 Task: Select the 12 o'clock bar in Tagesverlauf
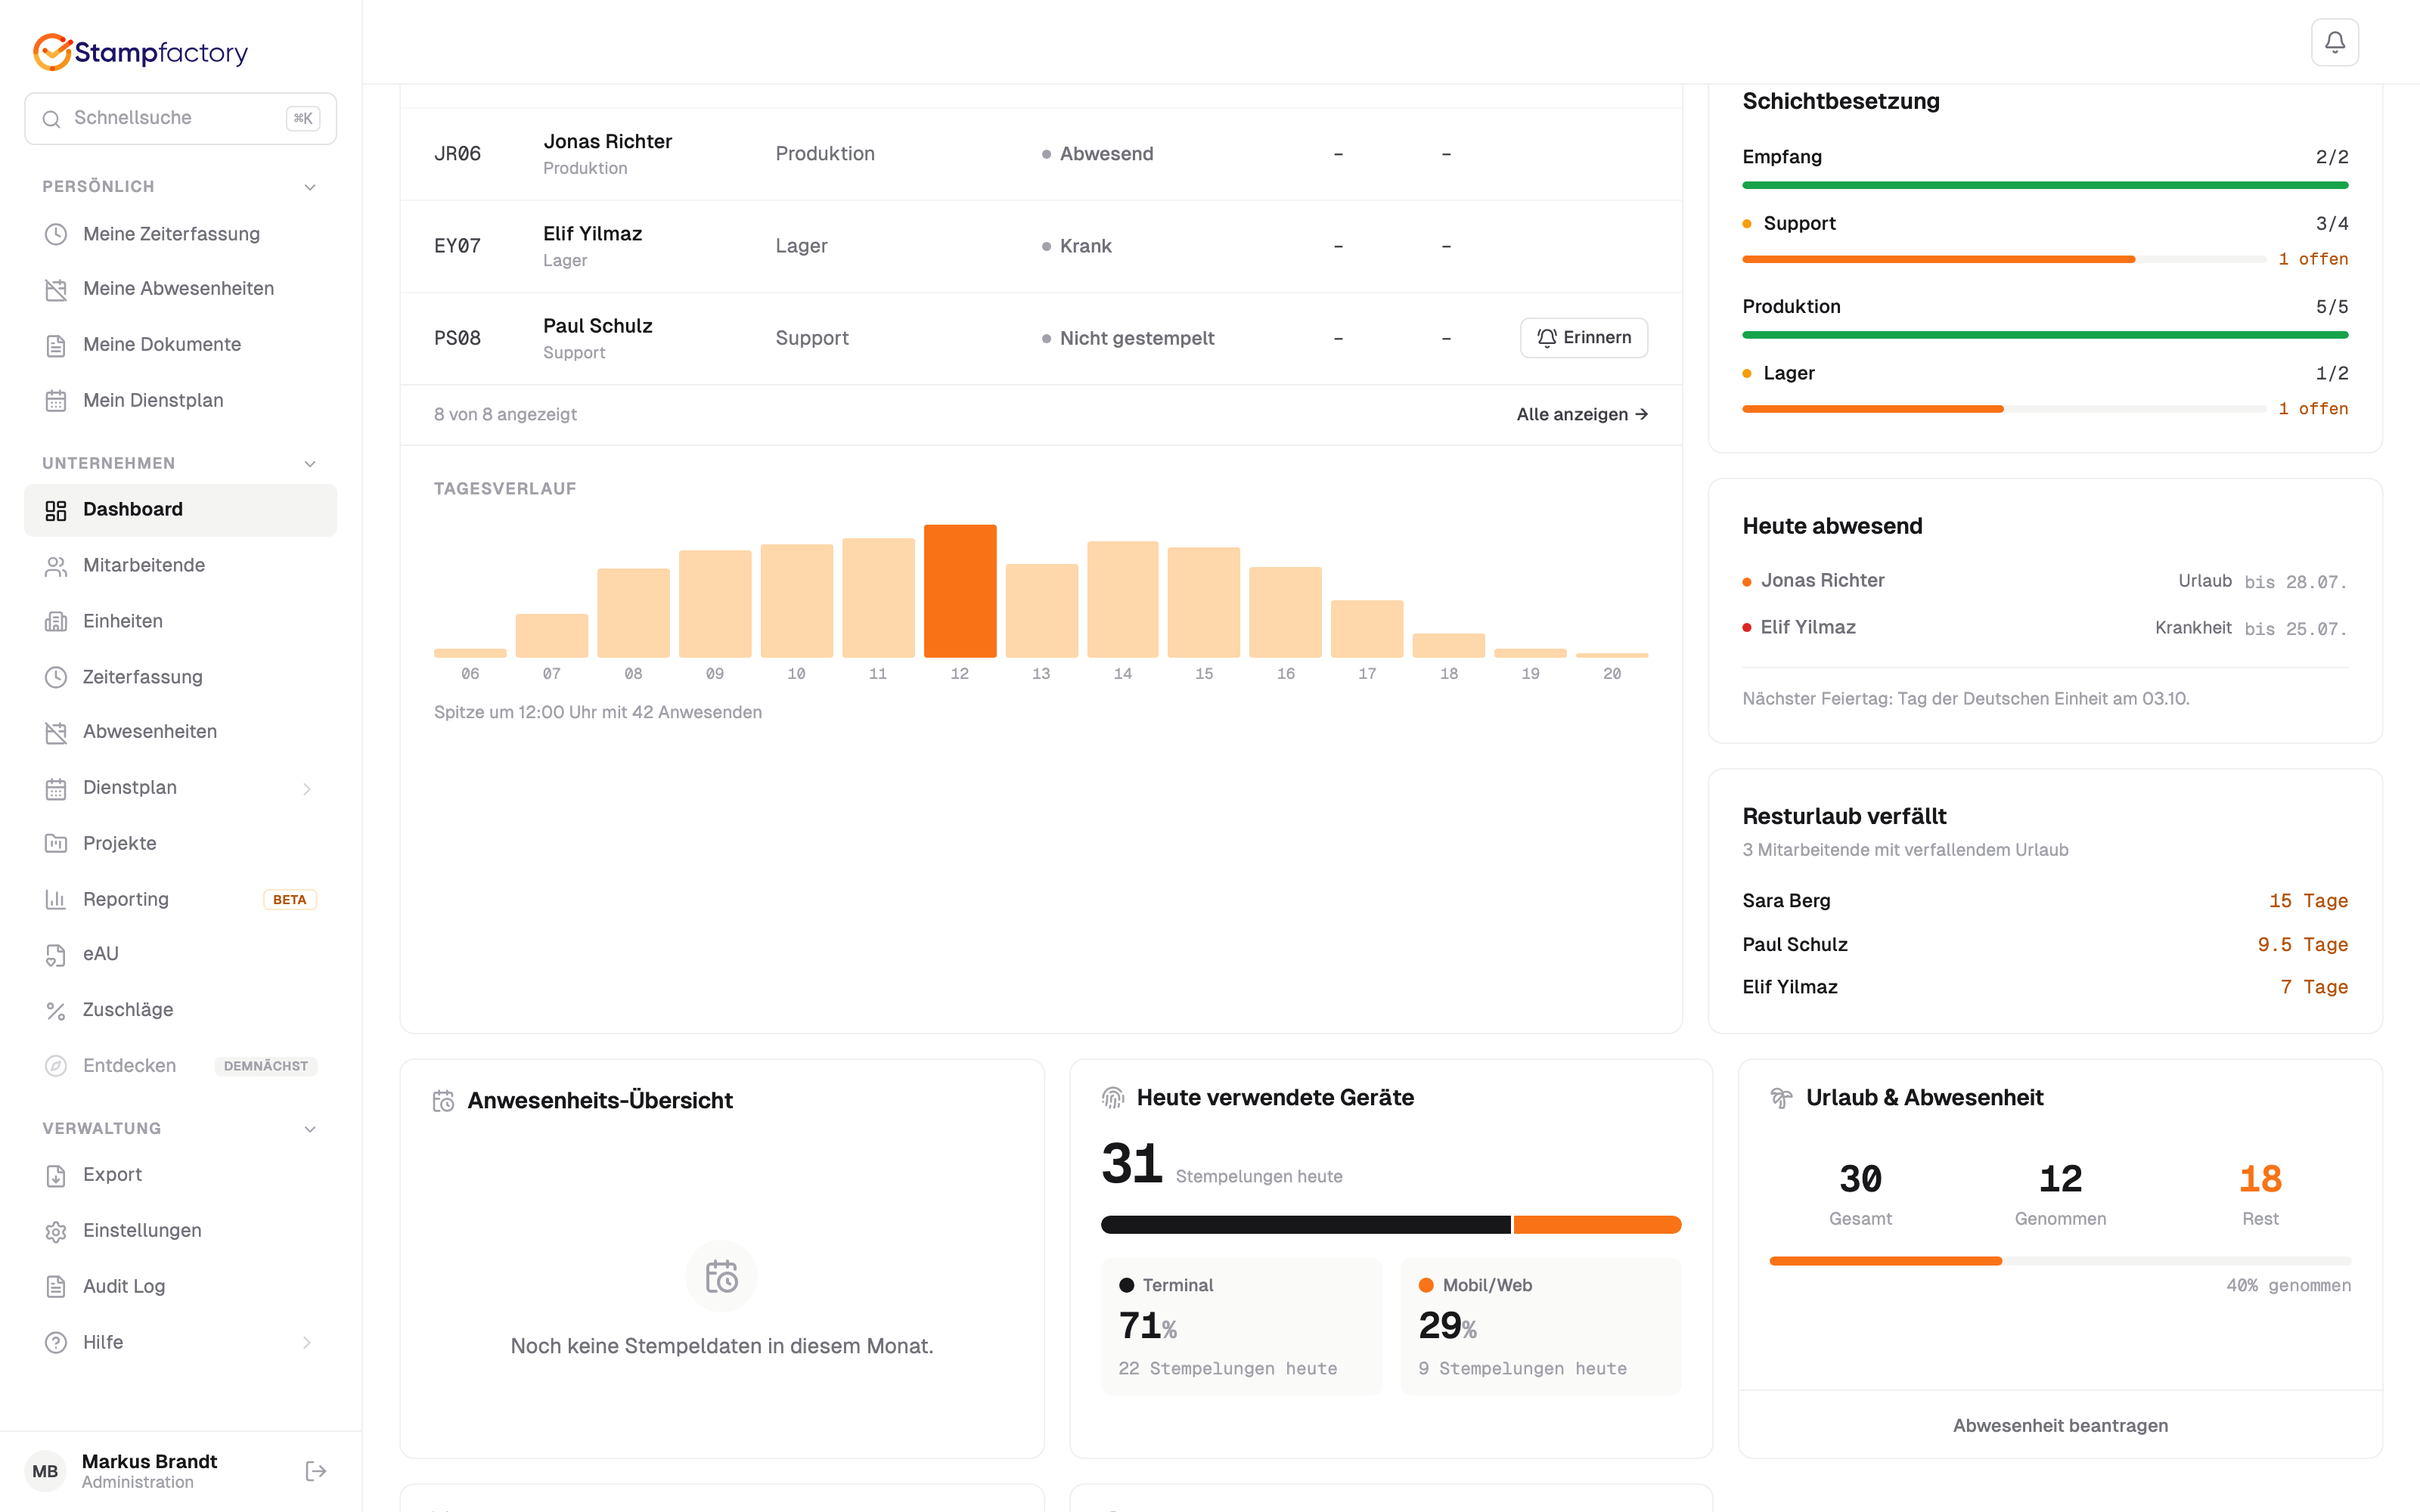coord(960,590)
